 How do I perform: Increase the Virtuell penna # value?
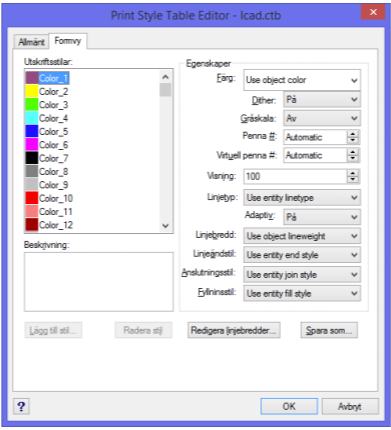353,152
